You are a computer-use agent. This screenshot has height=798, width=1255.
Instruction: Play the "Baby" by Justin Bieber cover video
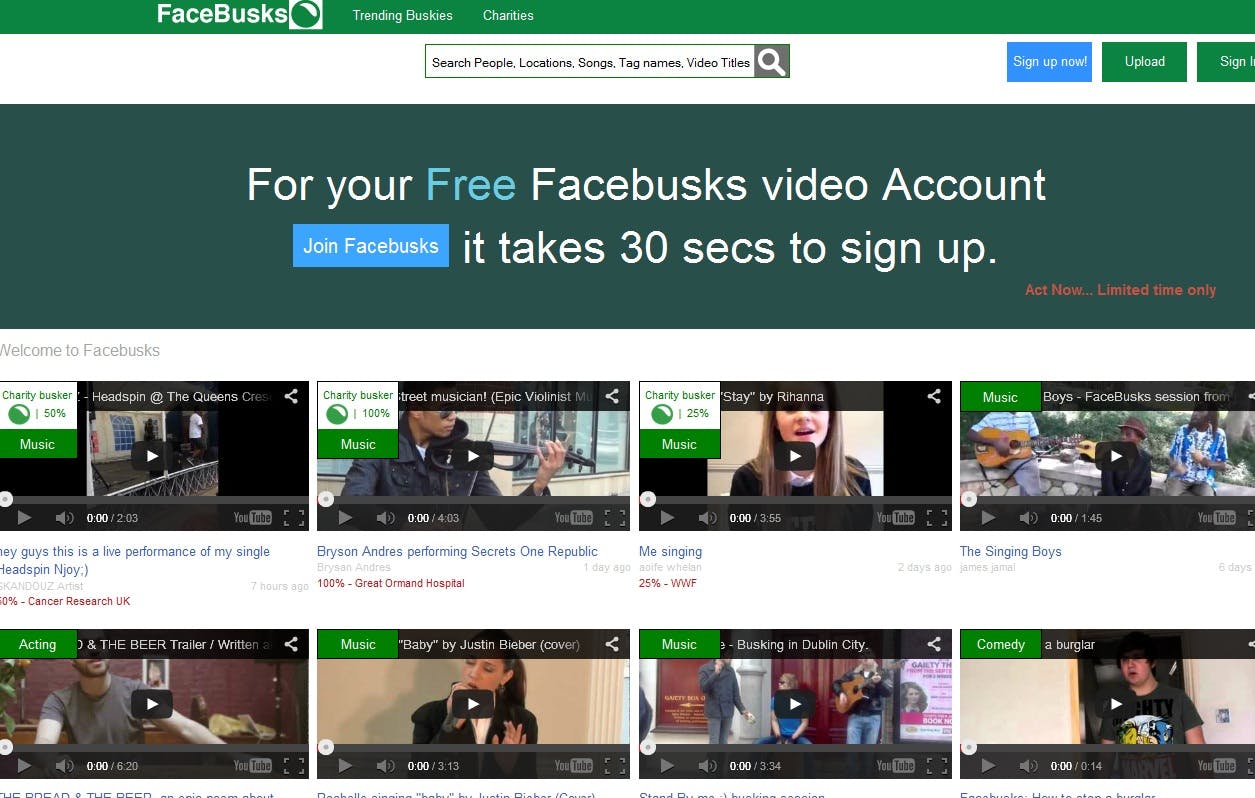(x=472, y=704)
